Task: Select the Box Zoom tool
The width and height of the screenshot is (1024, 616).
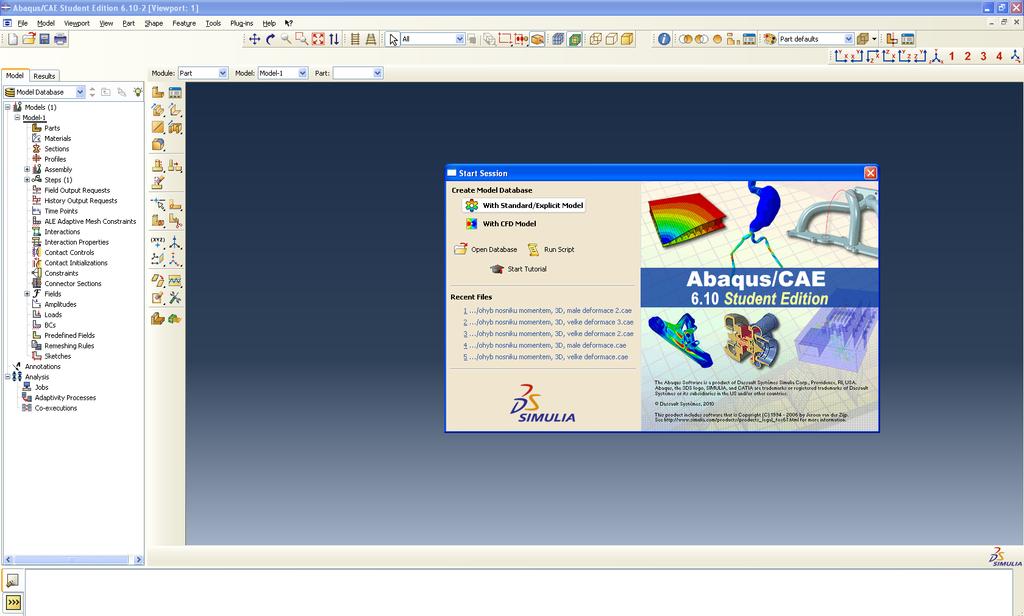Action: point(302,39)
